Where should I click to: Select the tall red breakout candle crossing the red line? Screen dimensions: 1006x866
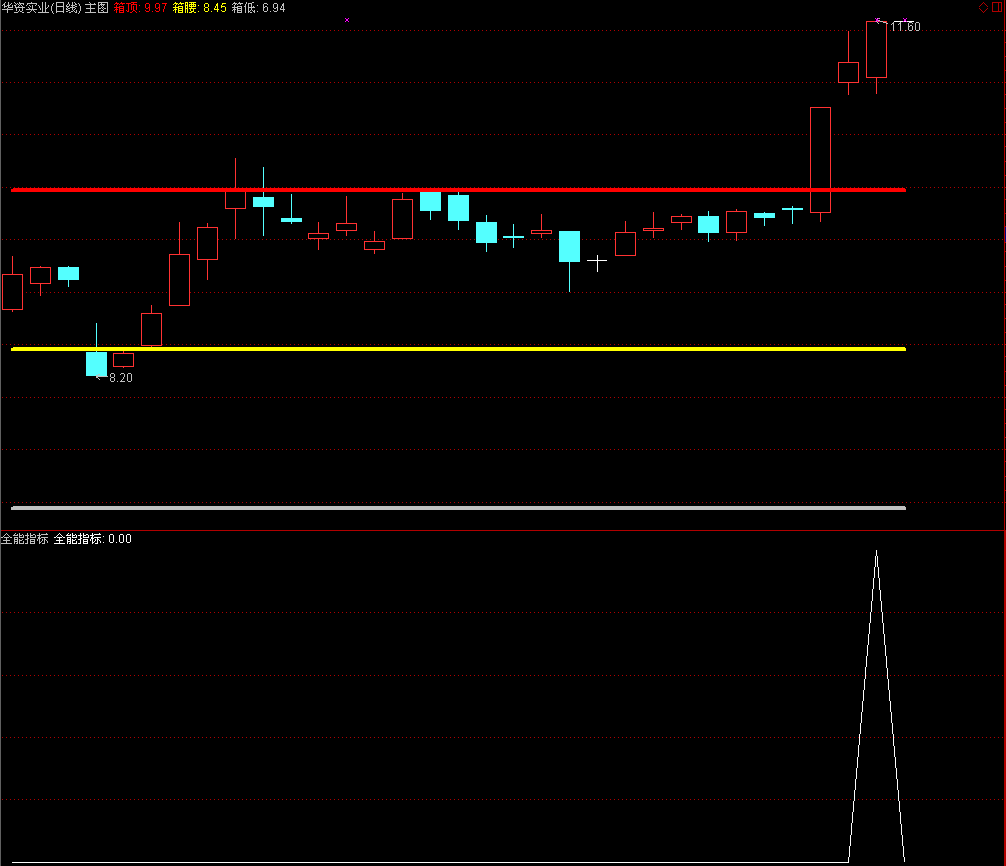coord(821,160)
